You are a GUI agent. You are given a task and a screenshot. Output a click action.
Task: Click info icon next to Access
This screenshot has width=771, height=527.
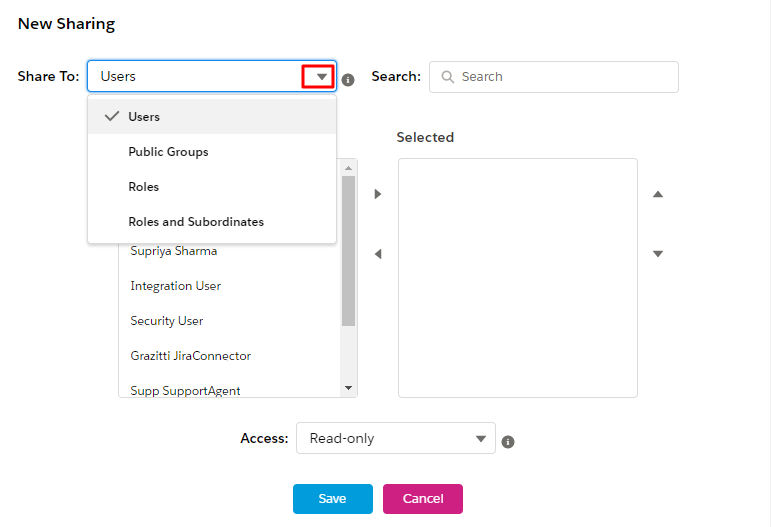[508, 442]
